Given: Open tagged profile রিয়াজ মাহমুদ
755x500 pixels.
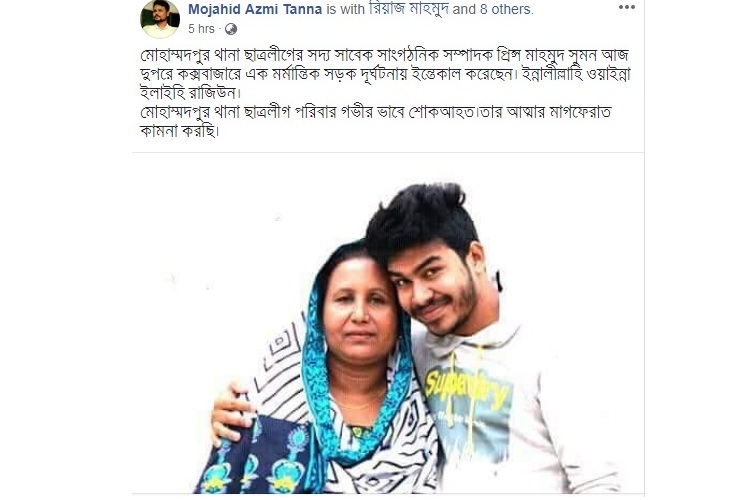Looking at the screenshot, I should click(409, 9).
